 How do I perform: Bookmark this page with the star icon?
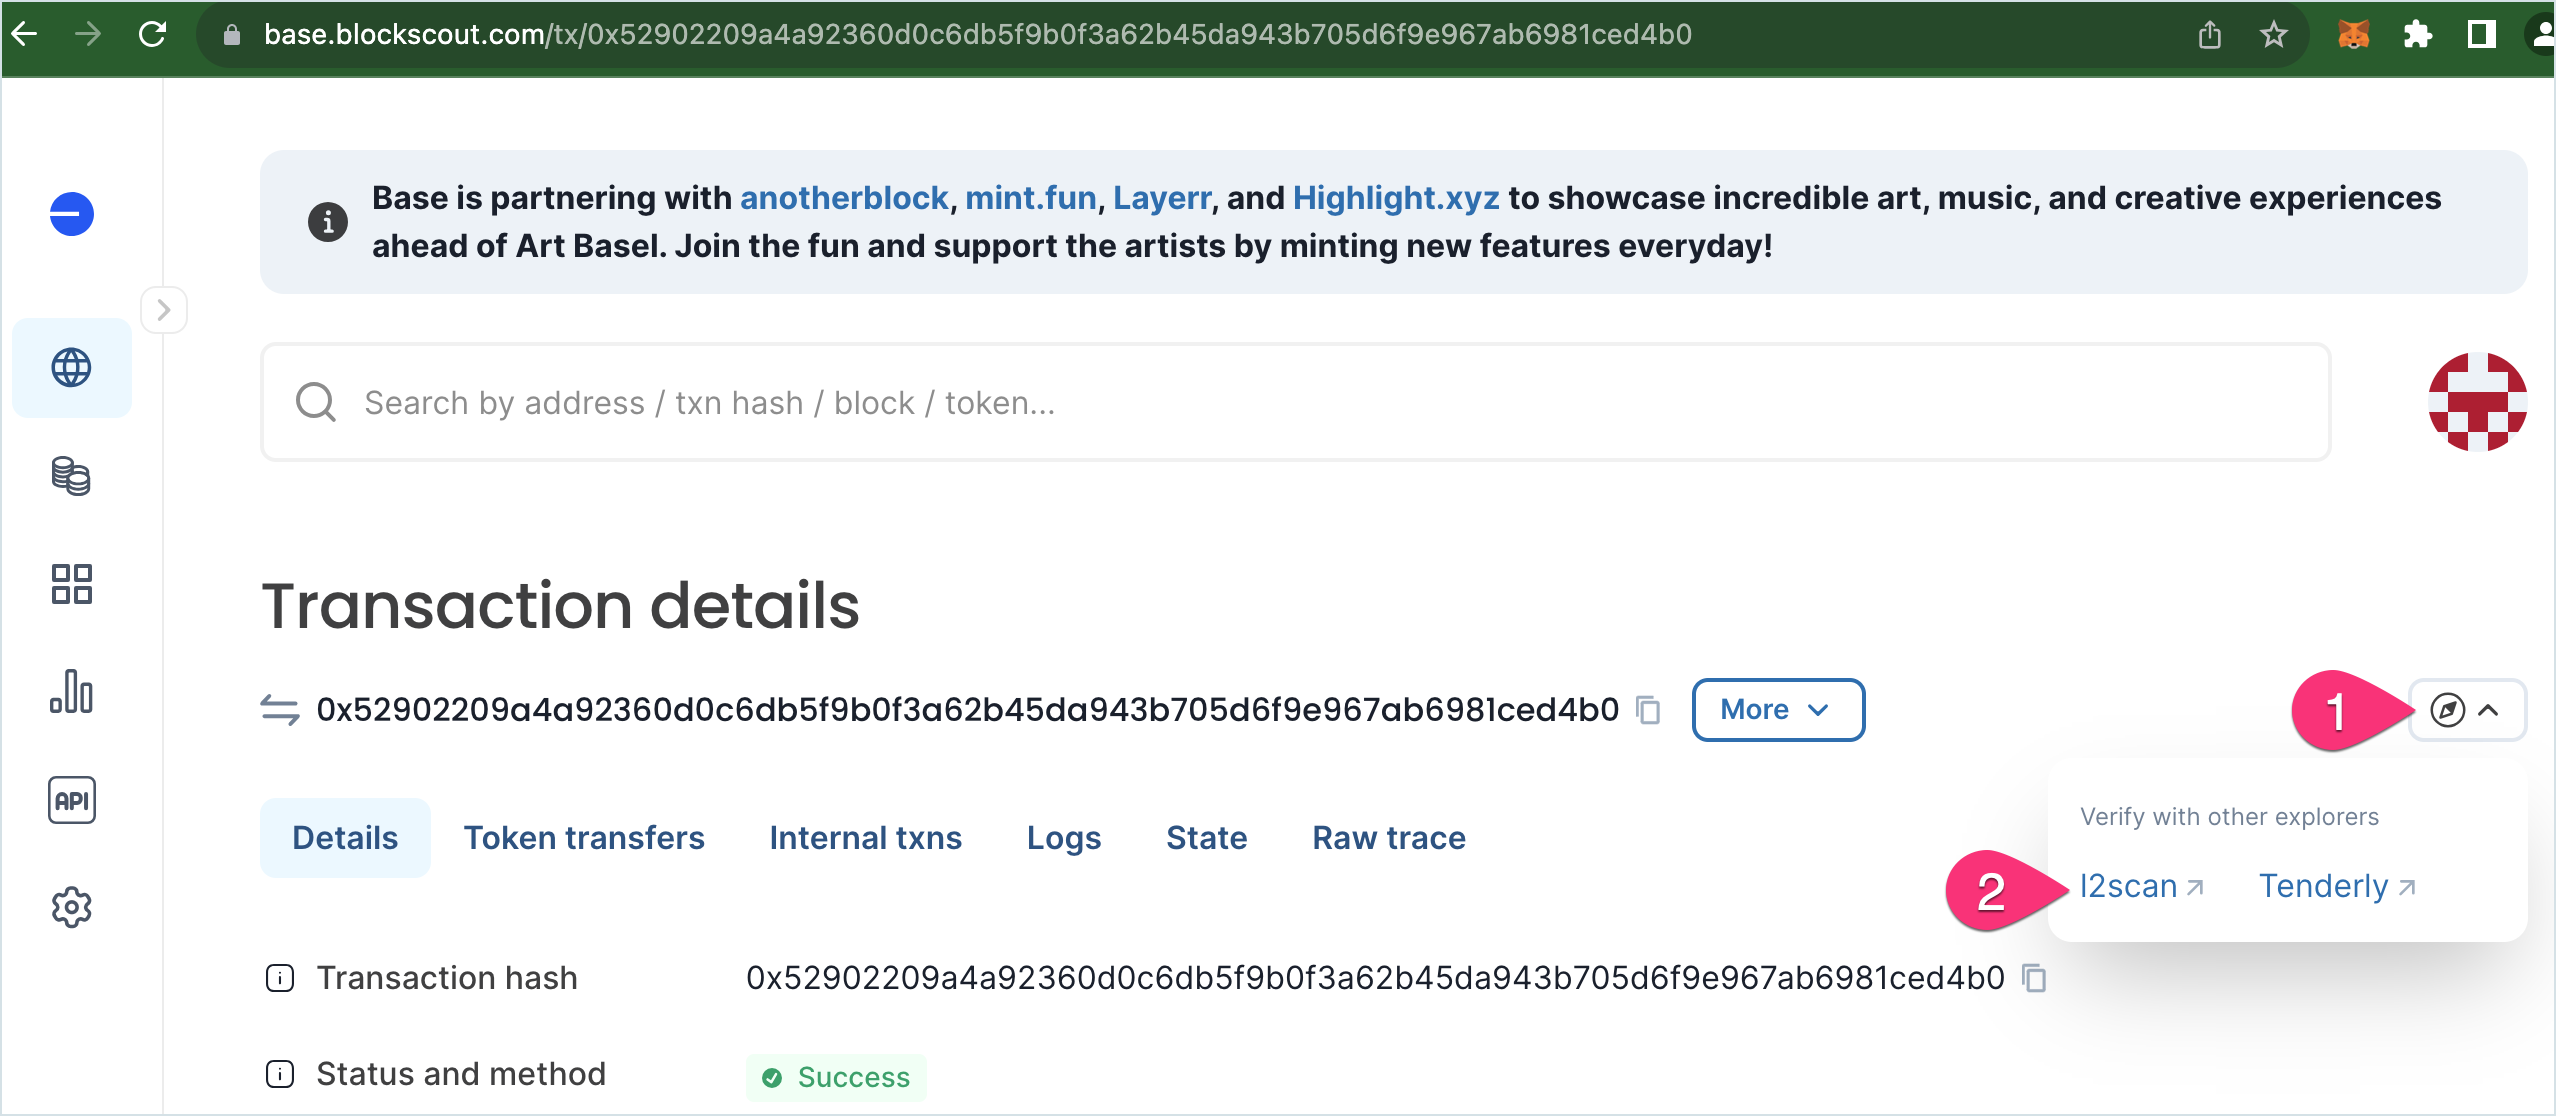(x=2273, y=36)
